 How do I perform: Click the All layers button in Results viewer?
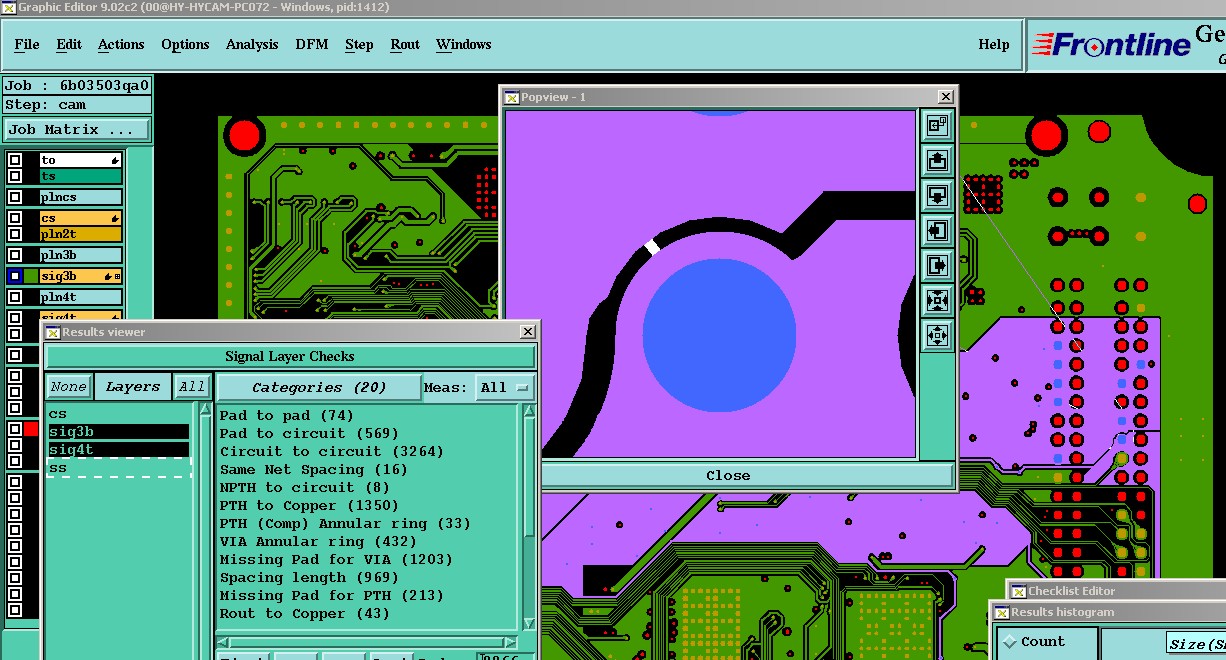point(191,387)
